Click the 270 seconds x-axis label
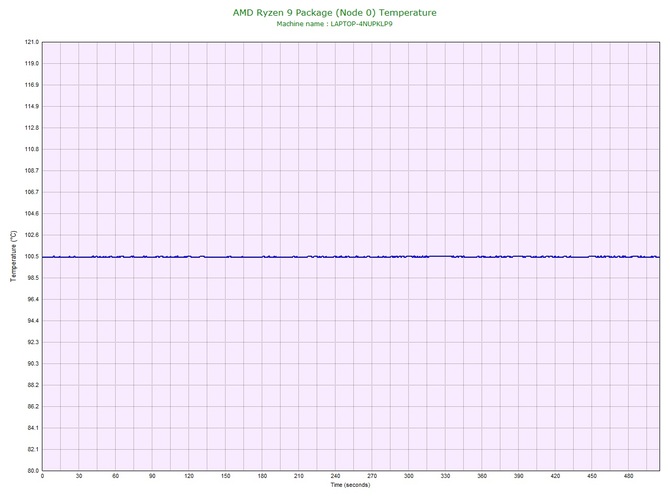Image resolution: width=670 pixels, height=502 pixels. [372, 476]
